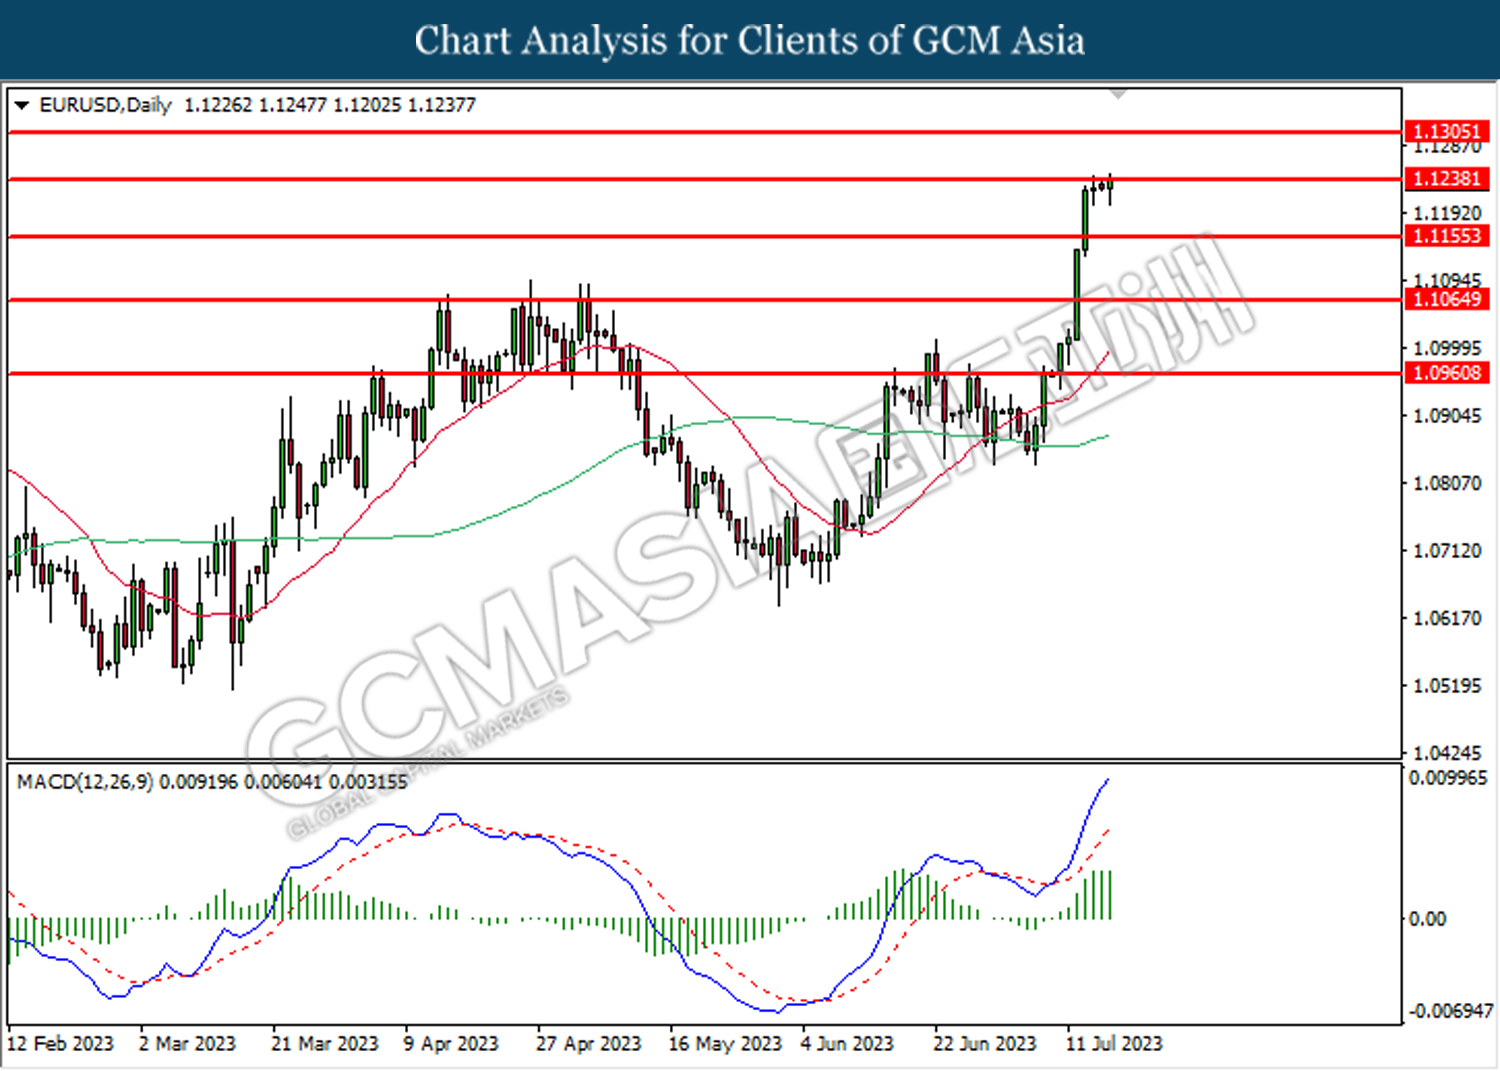Select the 1.12381 red price label
This screenshot has width=1500, height=1071.
[x=1447, y=179]
